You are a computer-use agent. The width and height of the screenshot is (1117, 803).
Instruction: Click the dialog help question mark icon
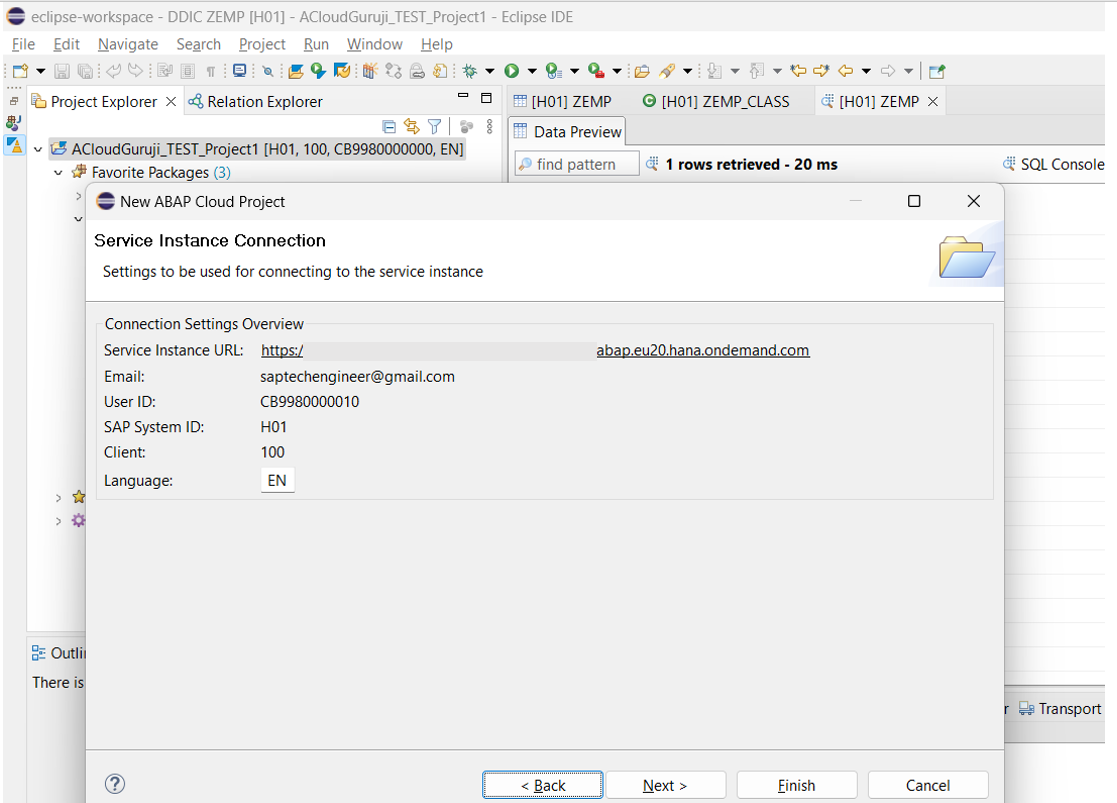[x=115, y=784]
